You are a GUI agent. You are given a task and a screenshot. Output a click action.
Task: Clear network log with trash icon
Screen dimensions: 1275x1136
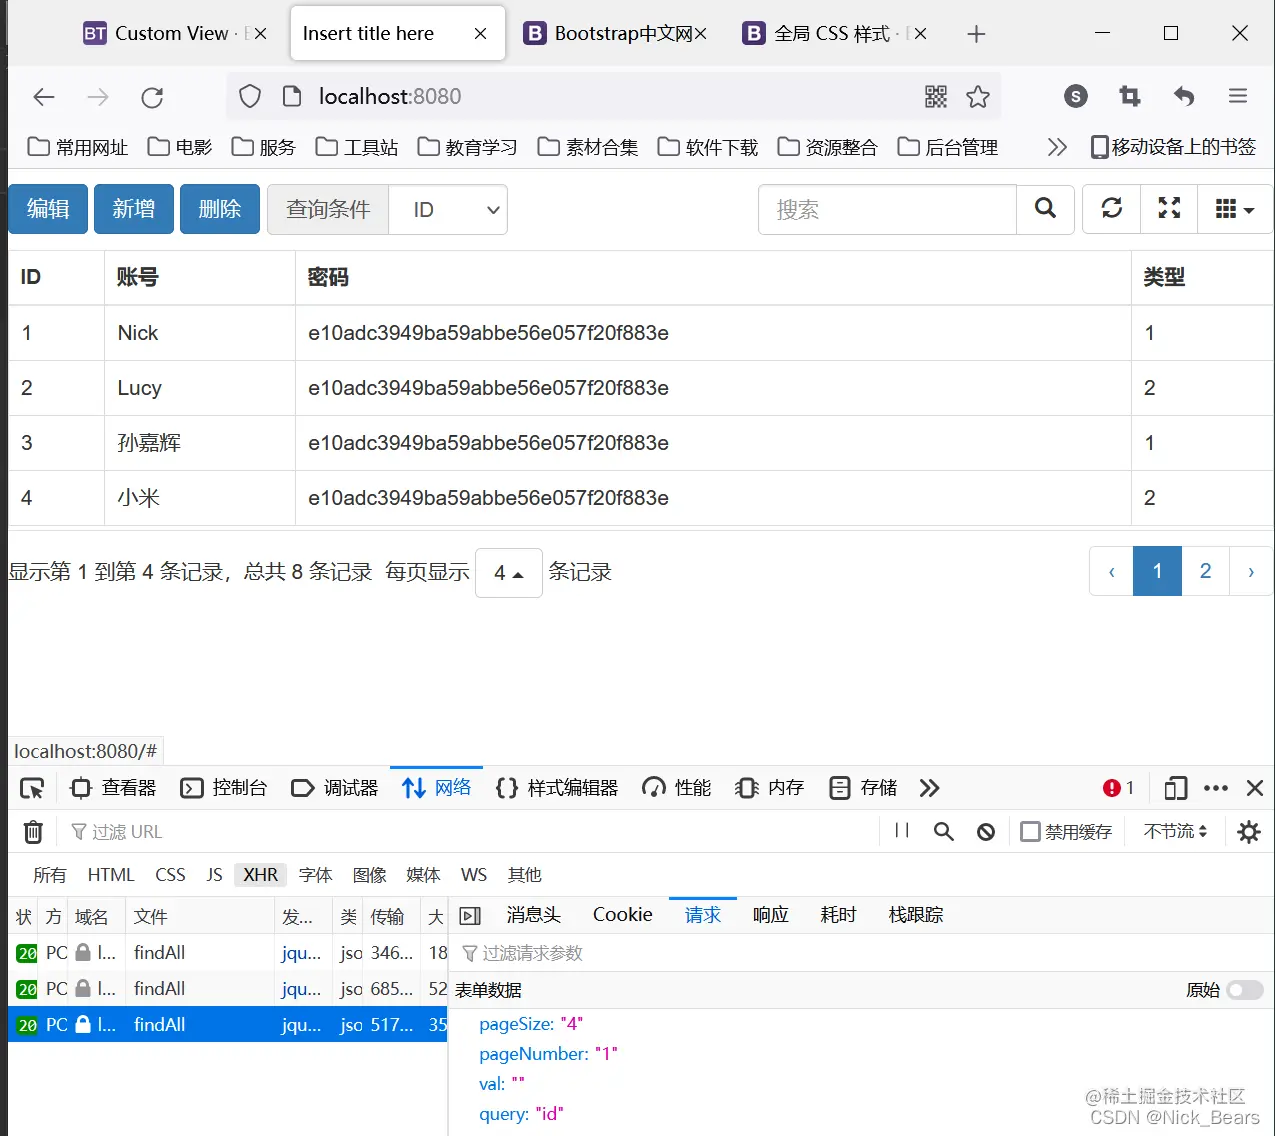[x=33, y=832]
